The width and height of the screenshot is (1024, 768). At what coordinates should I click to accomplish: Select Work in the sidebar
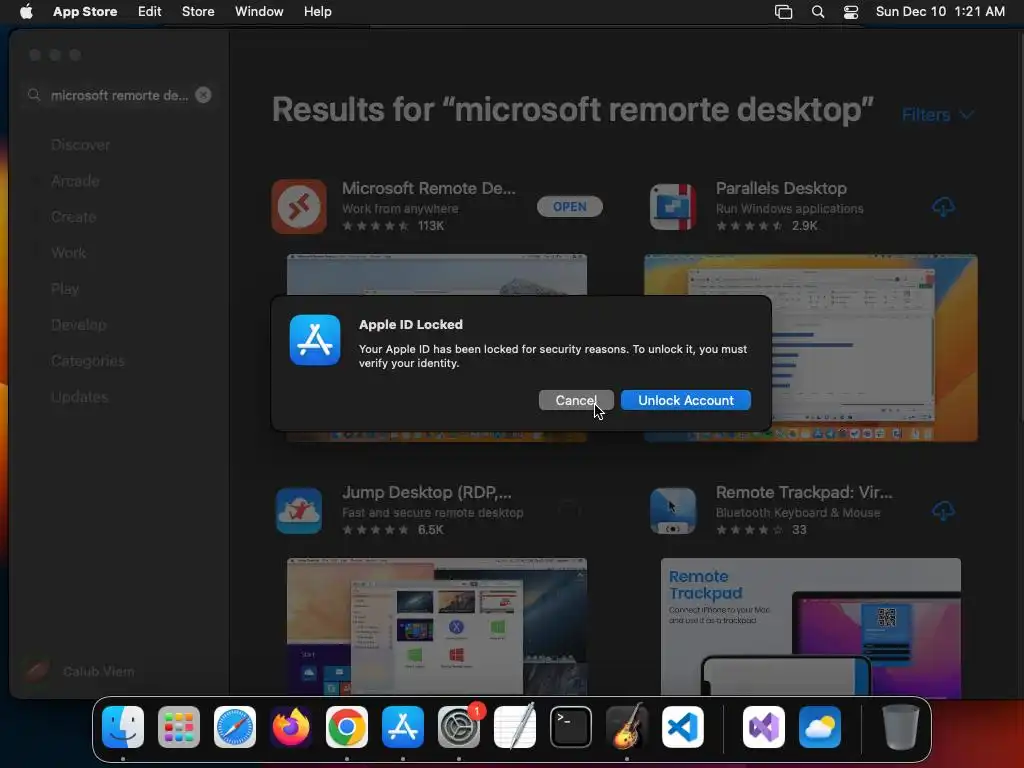click(x=69, y=253)
